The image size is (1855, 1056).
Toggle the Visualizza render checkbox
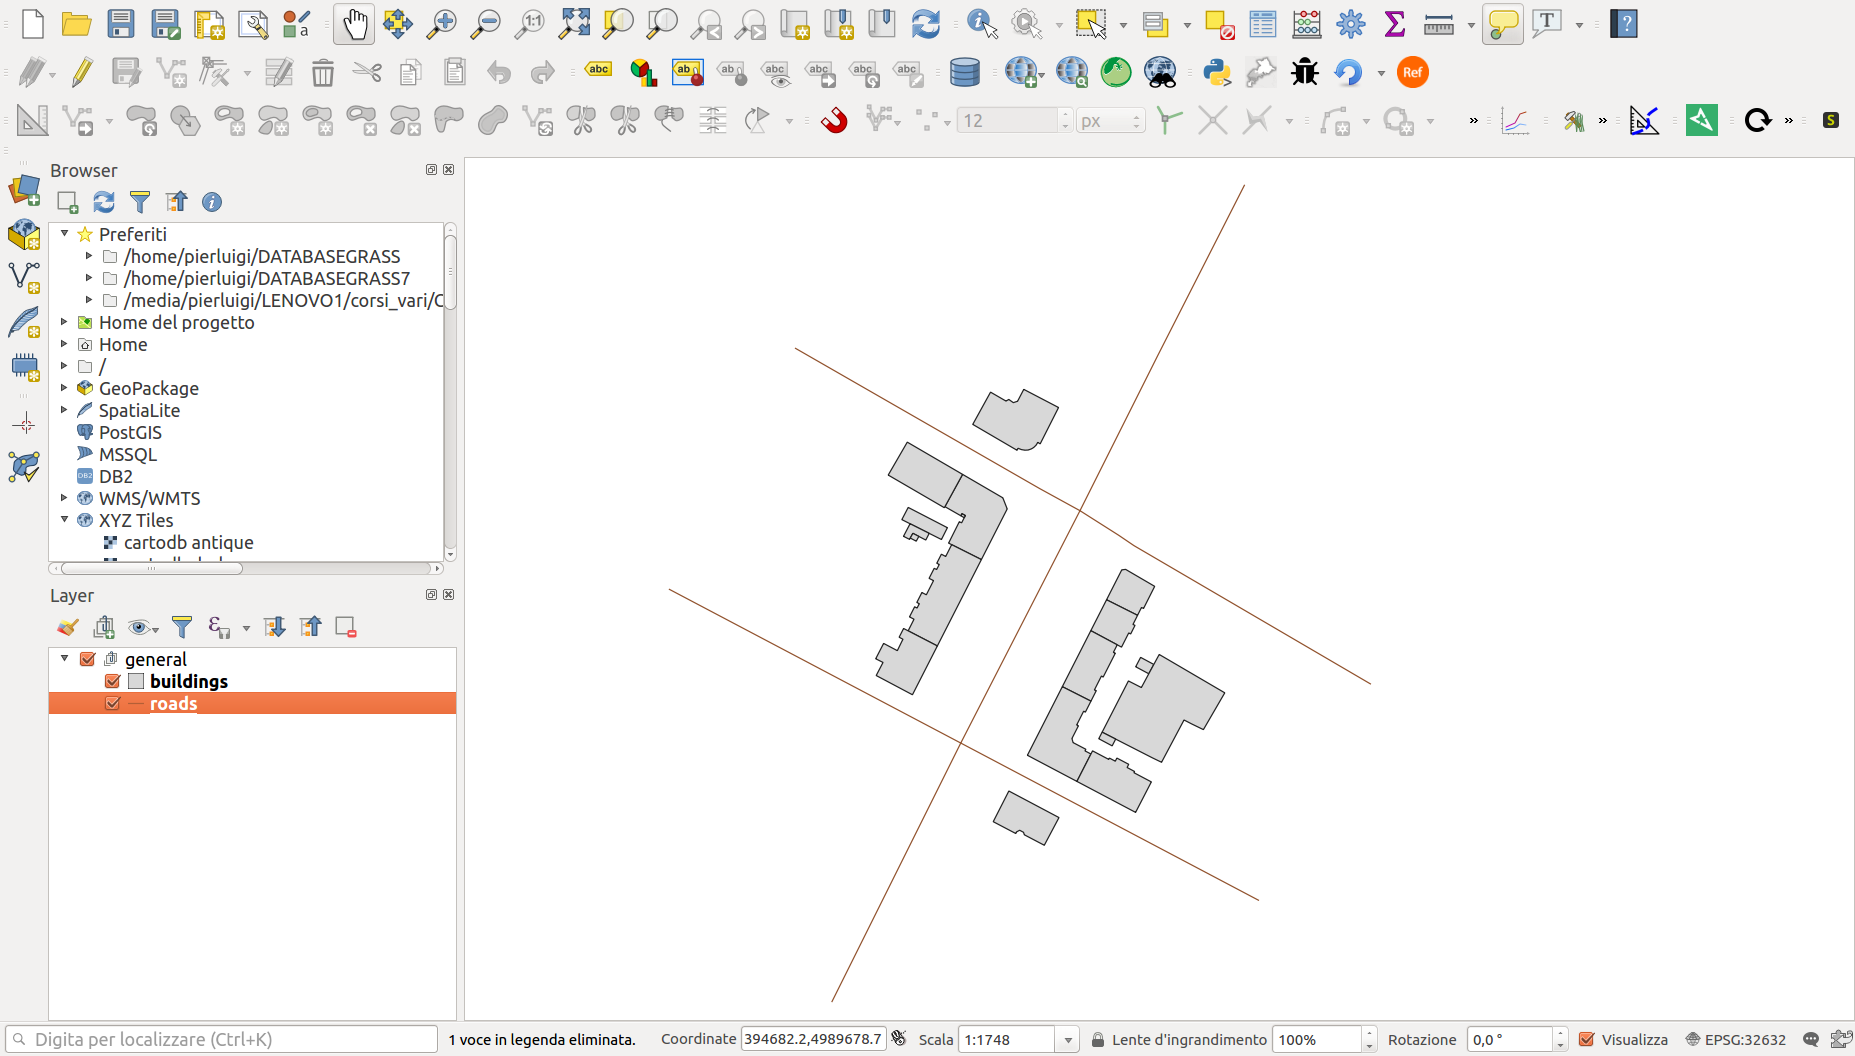(1587, 1039)
